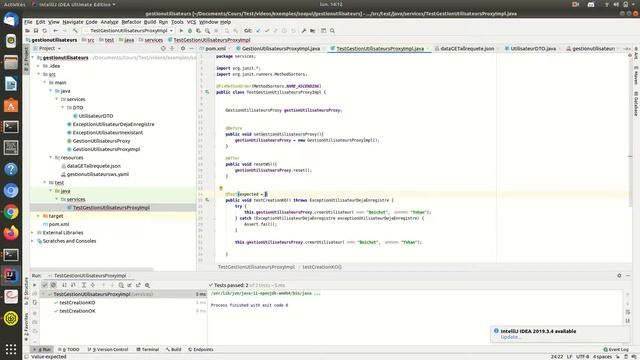This screenshot has width=640, height=360.
Task: Open Firefox from the Ubuntu dock
Action: 11,233
